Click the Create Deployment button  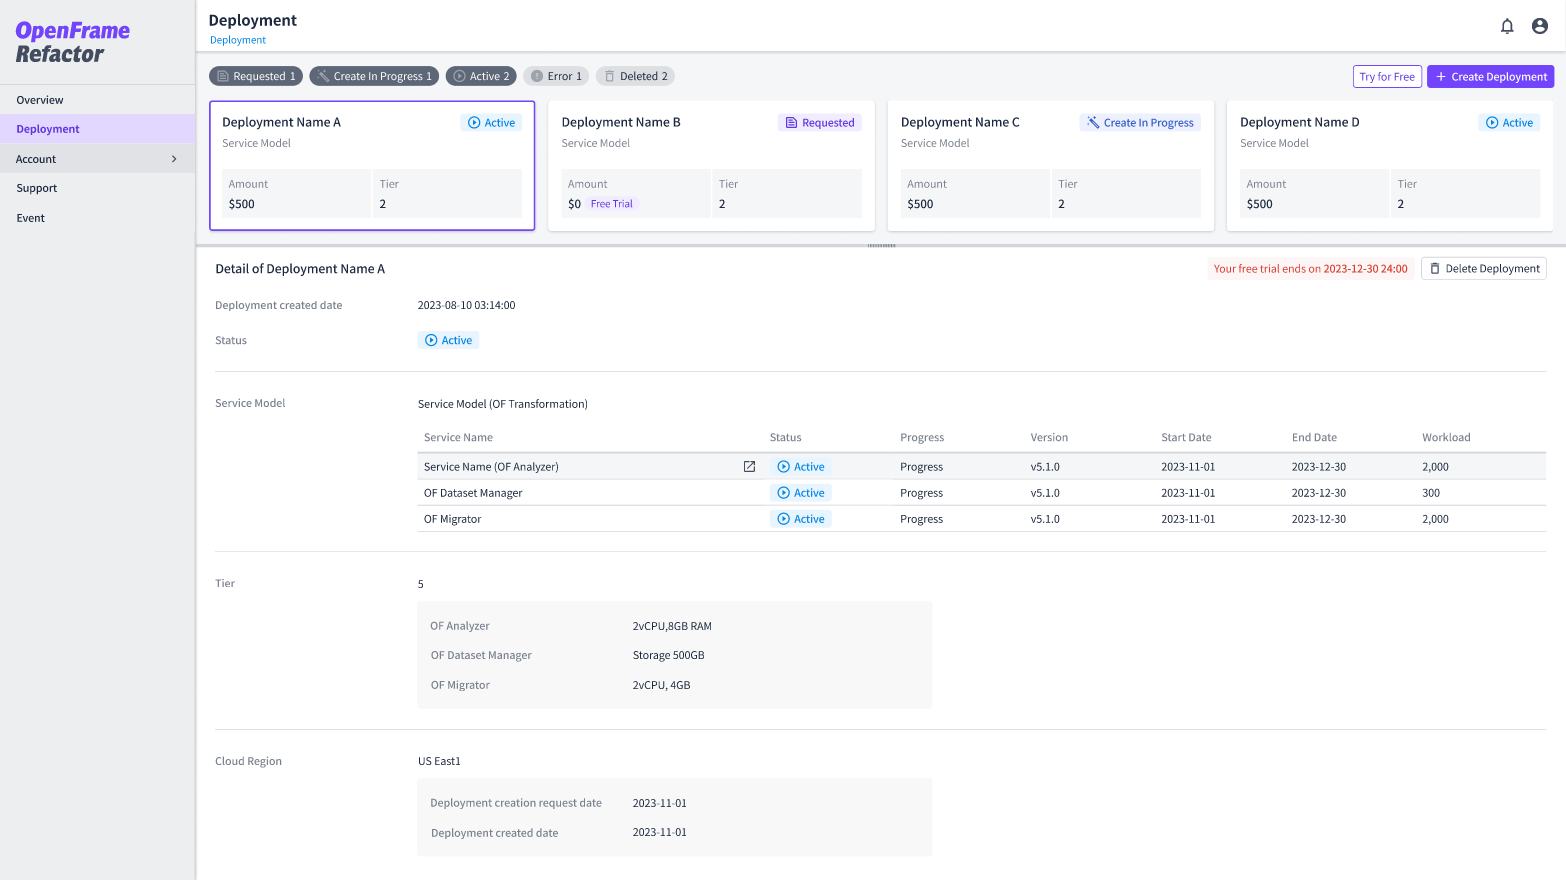click(x=1490, y=75)
